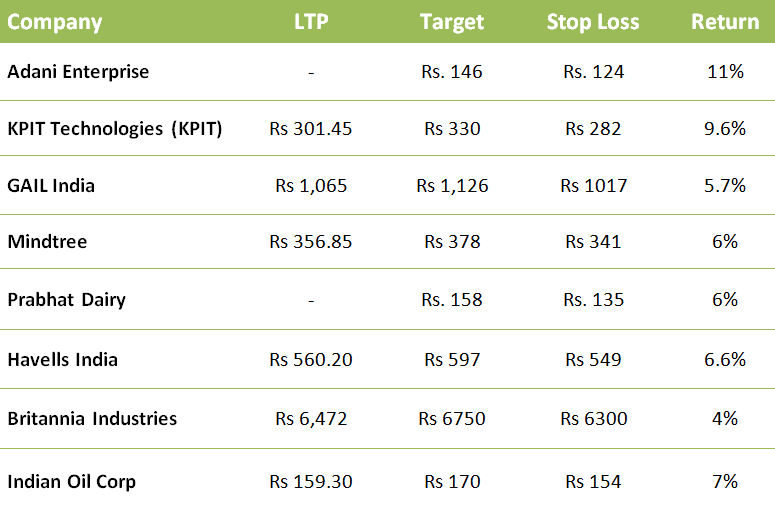Image resolution: width=775 pixels, height=513 pixels.
Task: Click the Rs 301.45 LTP value
Action: coord(311,129)
